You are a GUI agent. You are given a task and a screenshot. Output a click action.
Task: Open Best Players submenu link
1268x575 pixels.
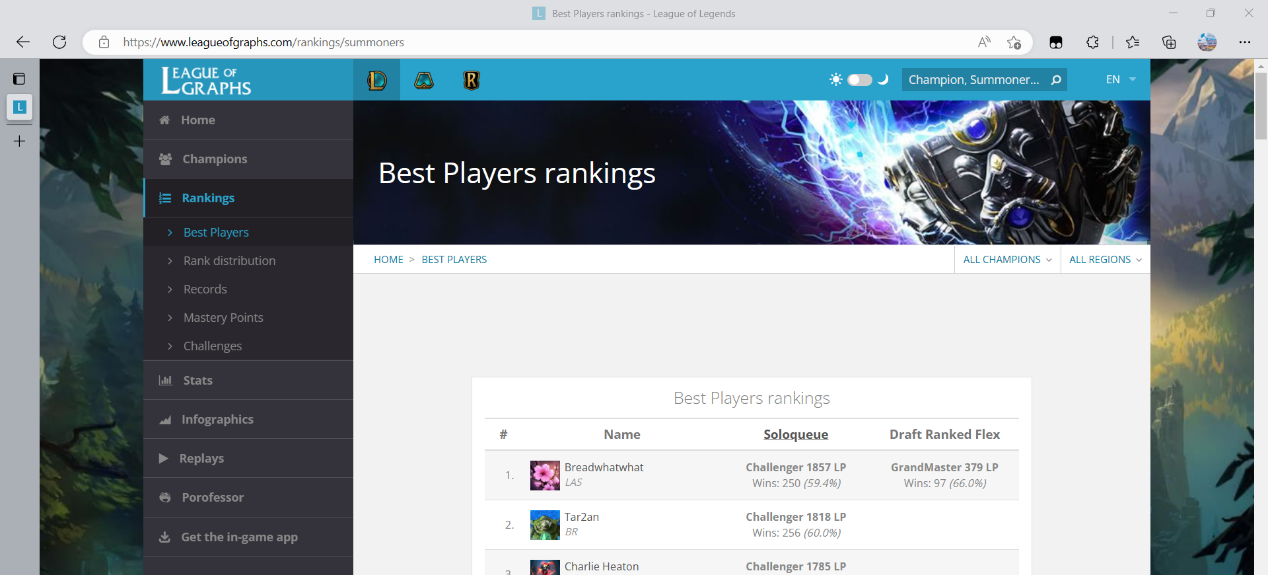pyautogui.click(x=216, y=232)
